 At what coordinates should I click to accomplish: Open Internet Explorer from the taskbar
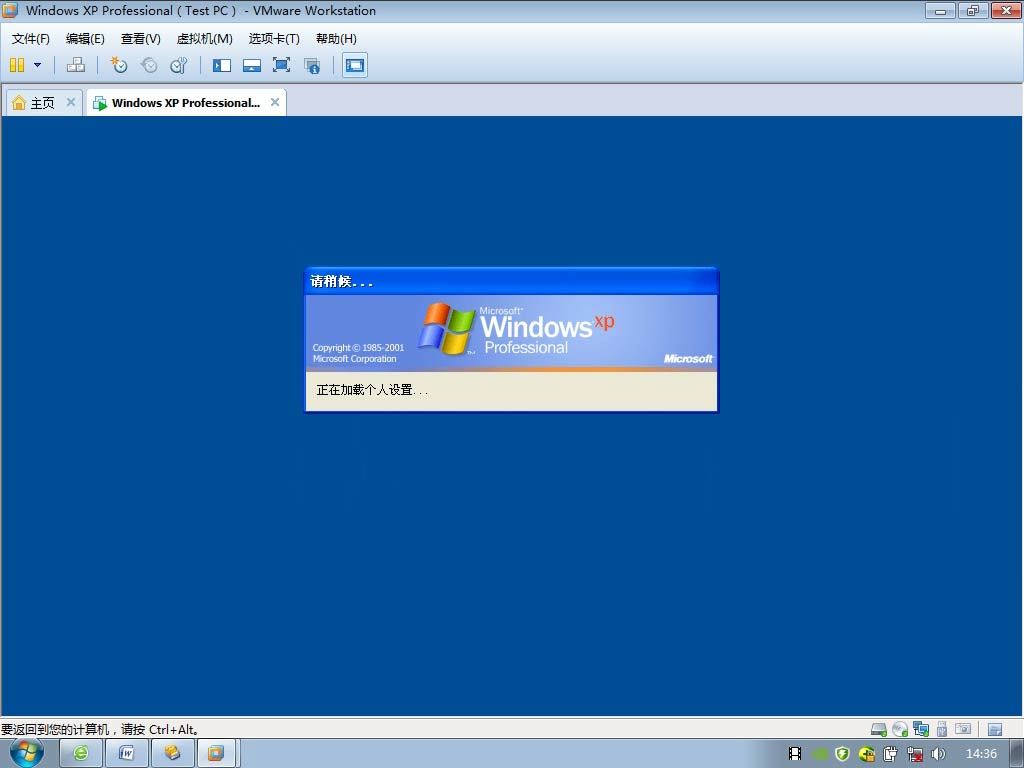click(81, 753)
